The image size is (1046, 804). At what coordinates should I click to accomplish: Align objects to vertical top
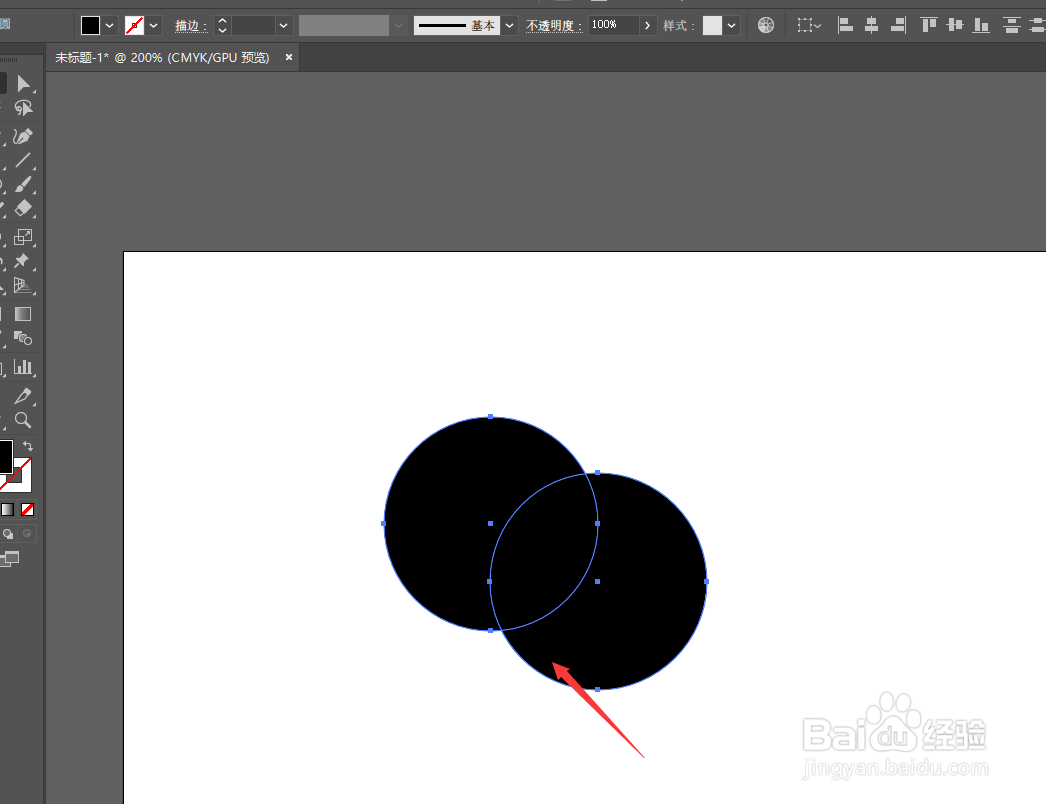click(x=929, y=25)
